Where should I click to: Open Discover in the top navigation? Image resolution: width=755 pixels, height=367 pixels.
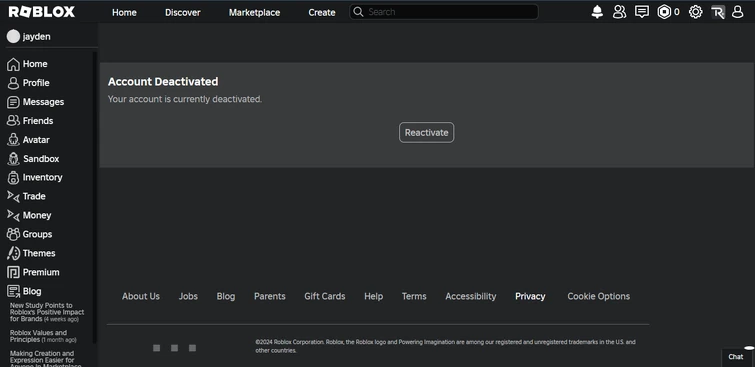[182, 13]
